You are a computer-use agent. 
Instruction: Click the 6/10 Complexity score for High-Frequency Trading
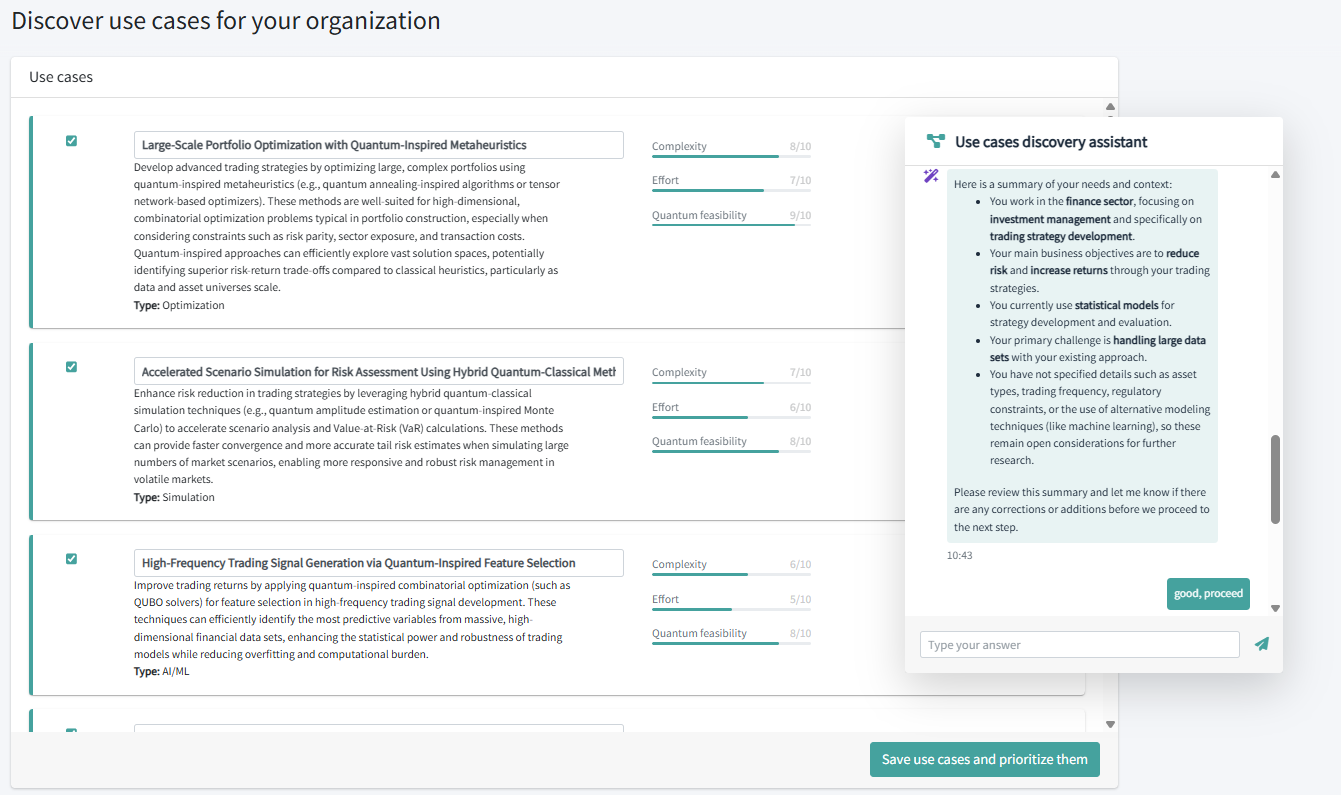pos(800,564)
